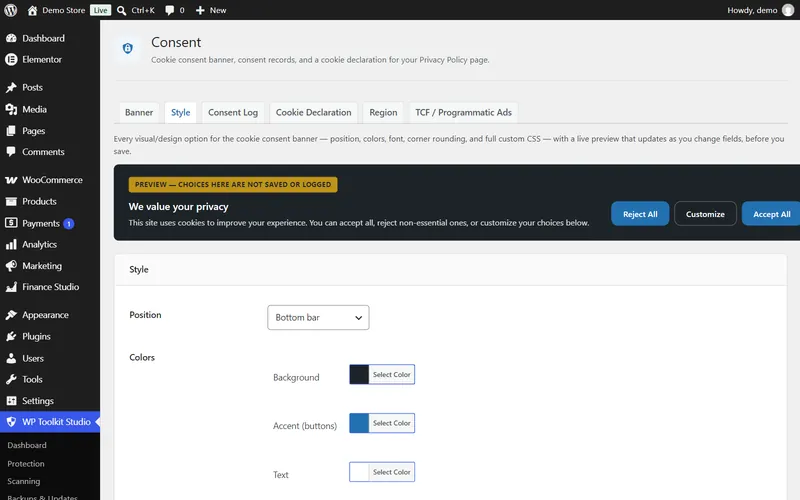Click the WP Toolkit Studio shield icon
This screenshot has height=500, width=800.
coord(11,422)
